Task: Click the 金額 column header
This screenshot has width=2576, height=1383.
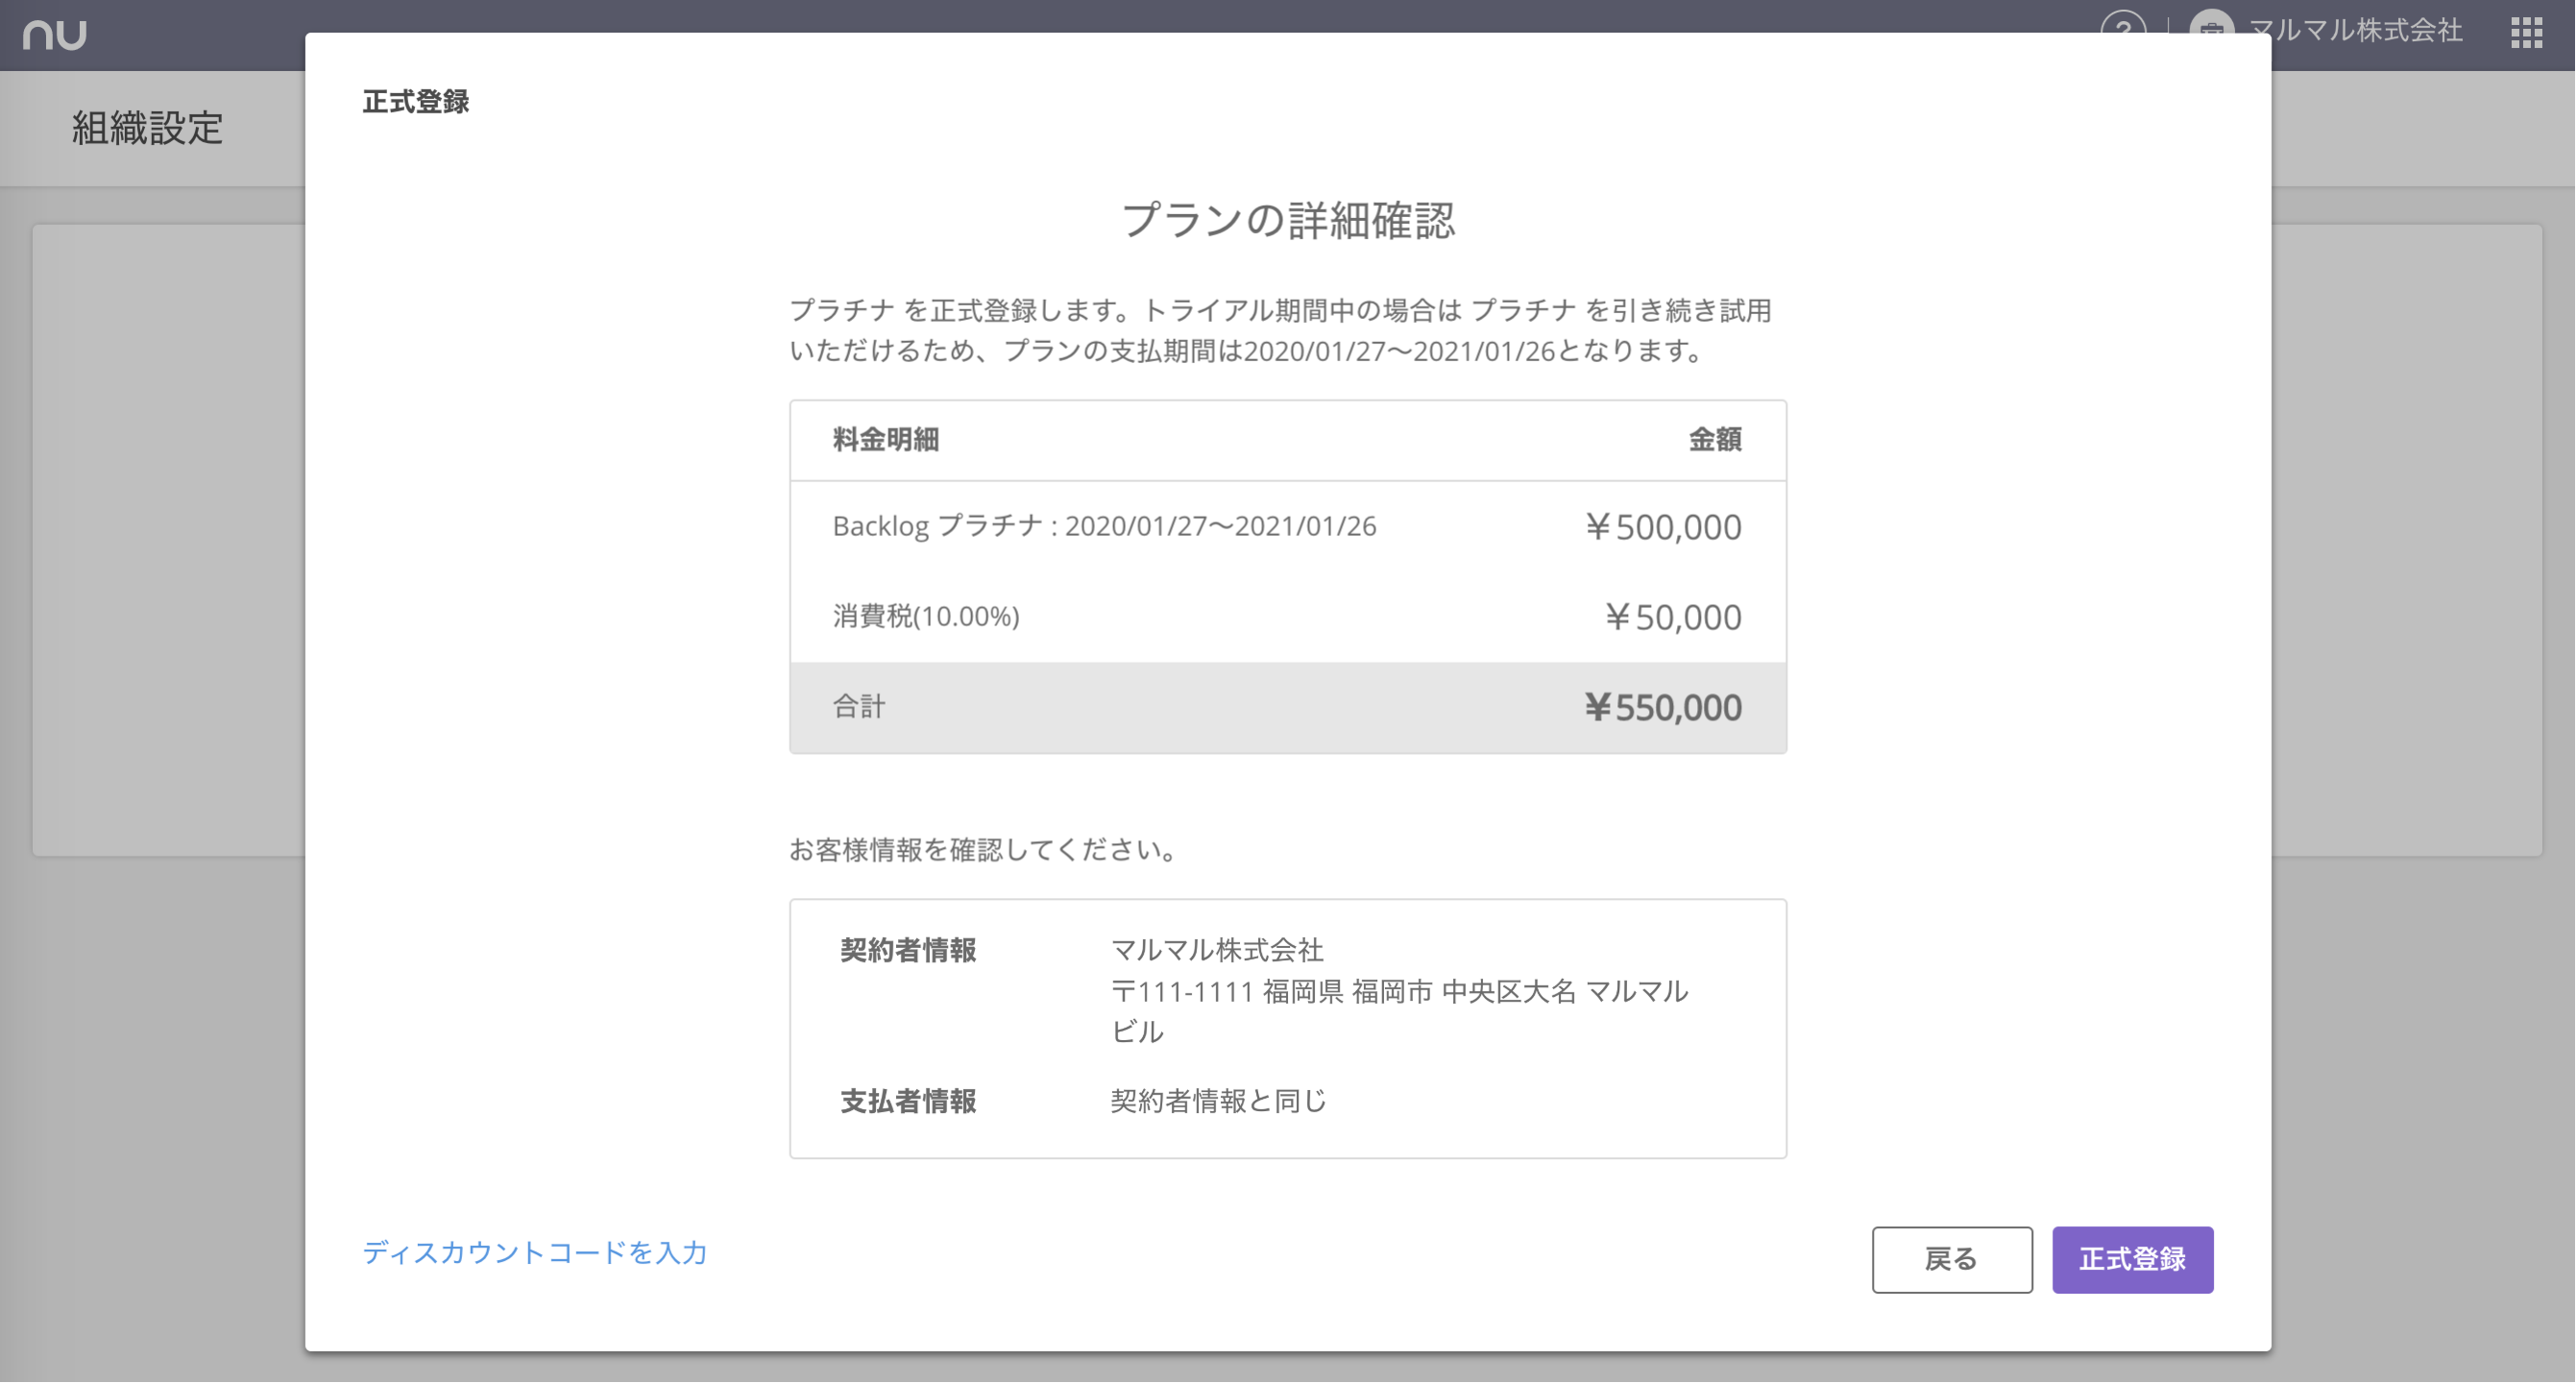Action: point(1715,439)
